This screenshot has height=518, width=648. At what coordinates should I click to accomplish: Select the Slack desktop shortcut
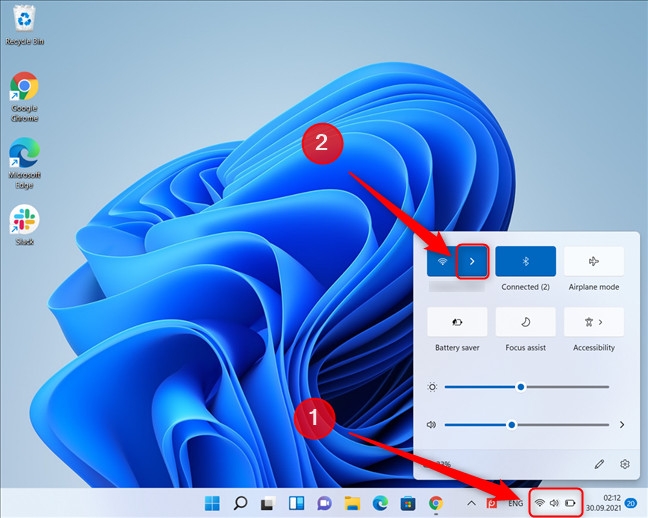24,226
